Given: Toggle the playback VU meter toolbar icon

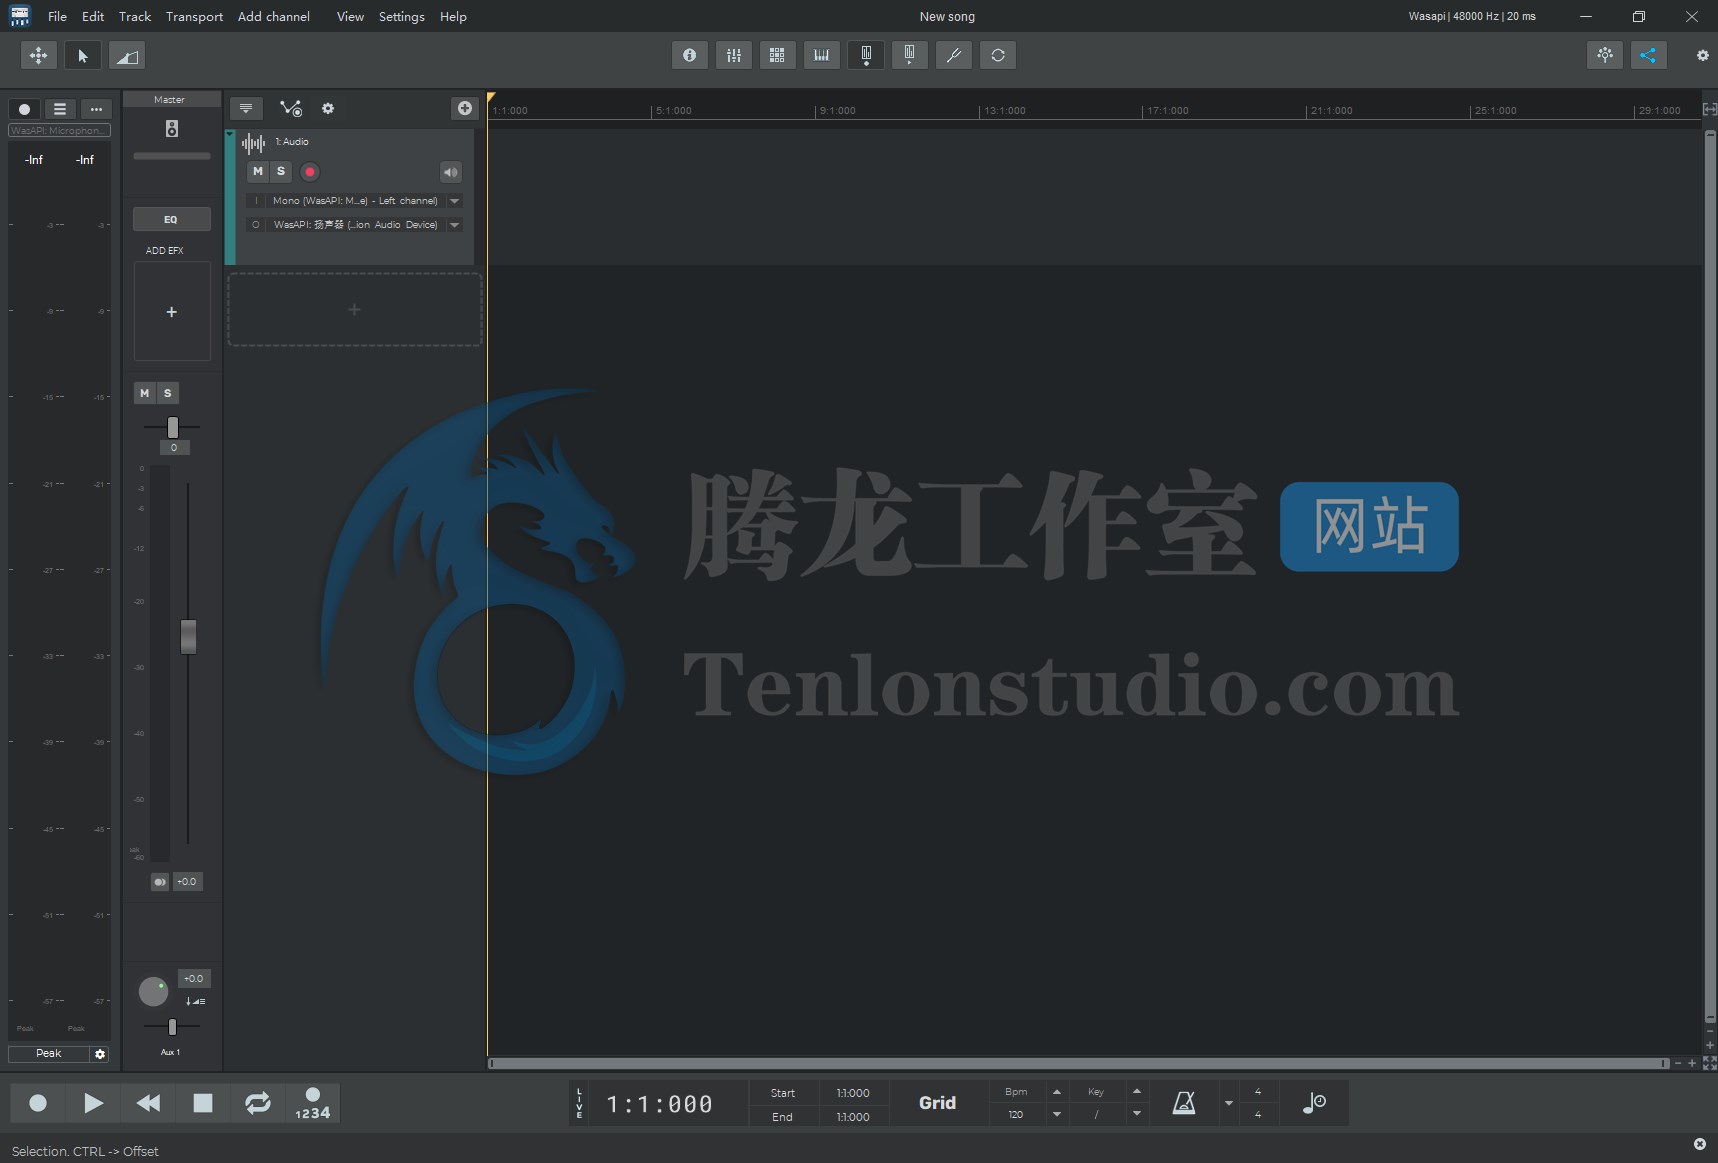Looking at the screenshot, I should 909,55.
